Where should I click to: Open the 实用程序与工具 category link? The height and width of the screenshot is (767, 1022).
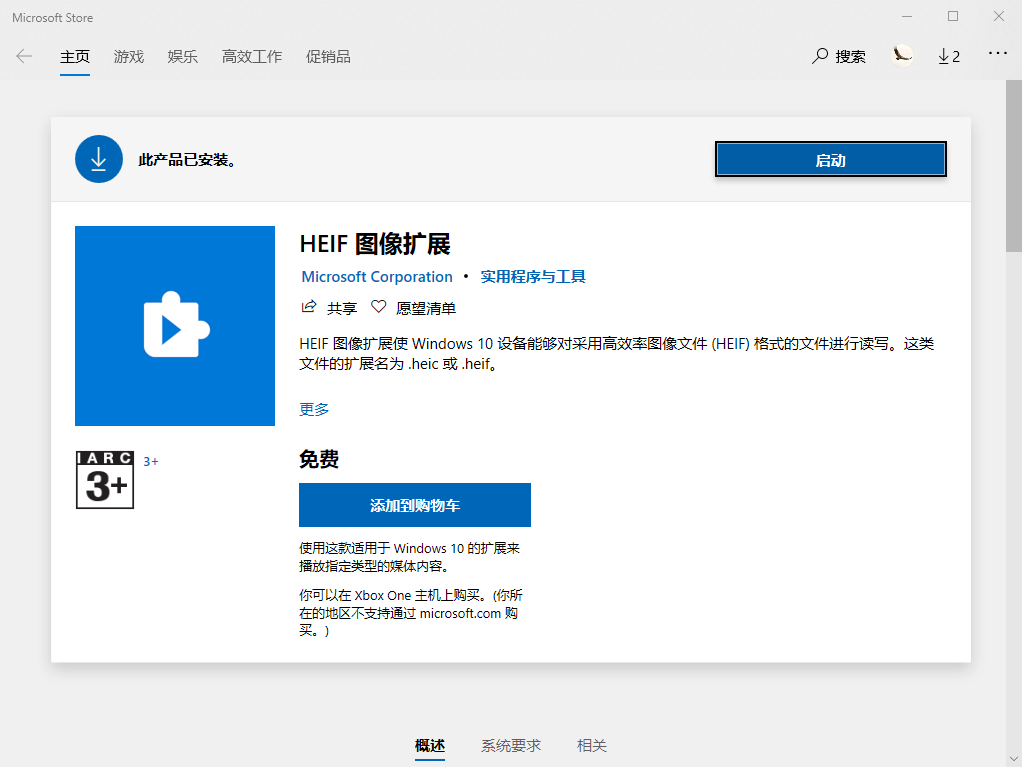pos(533,277)
